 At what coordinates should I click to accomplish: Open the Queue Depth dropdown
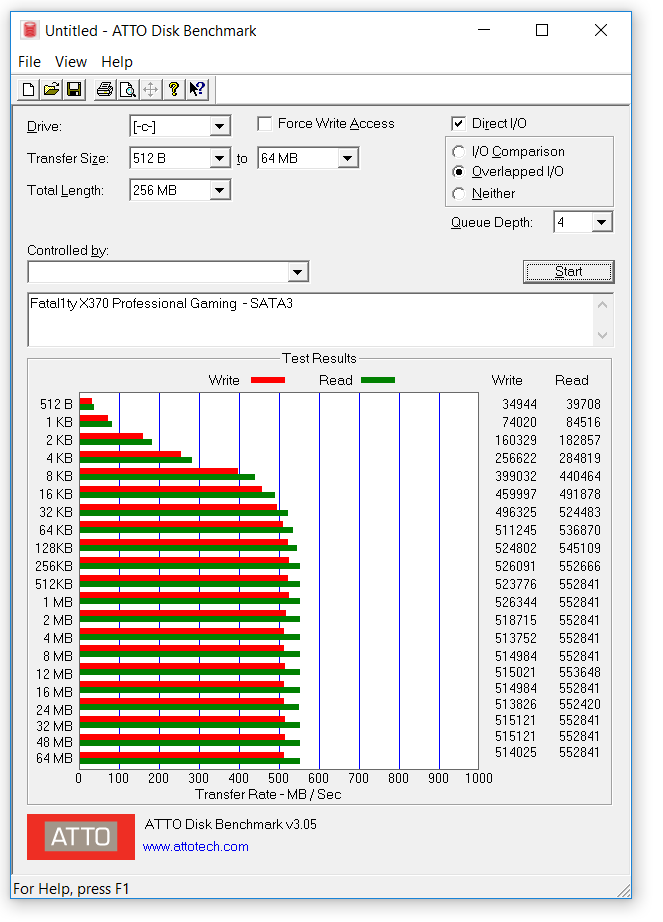click(601, 222)
